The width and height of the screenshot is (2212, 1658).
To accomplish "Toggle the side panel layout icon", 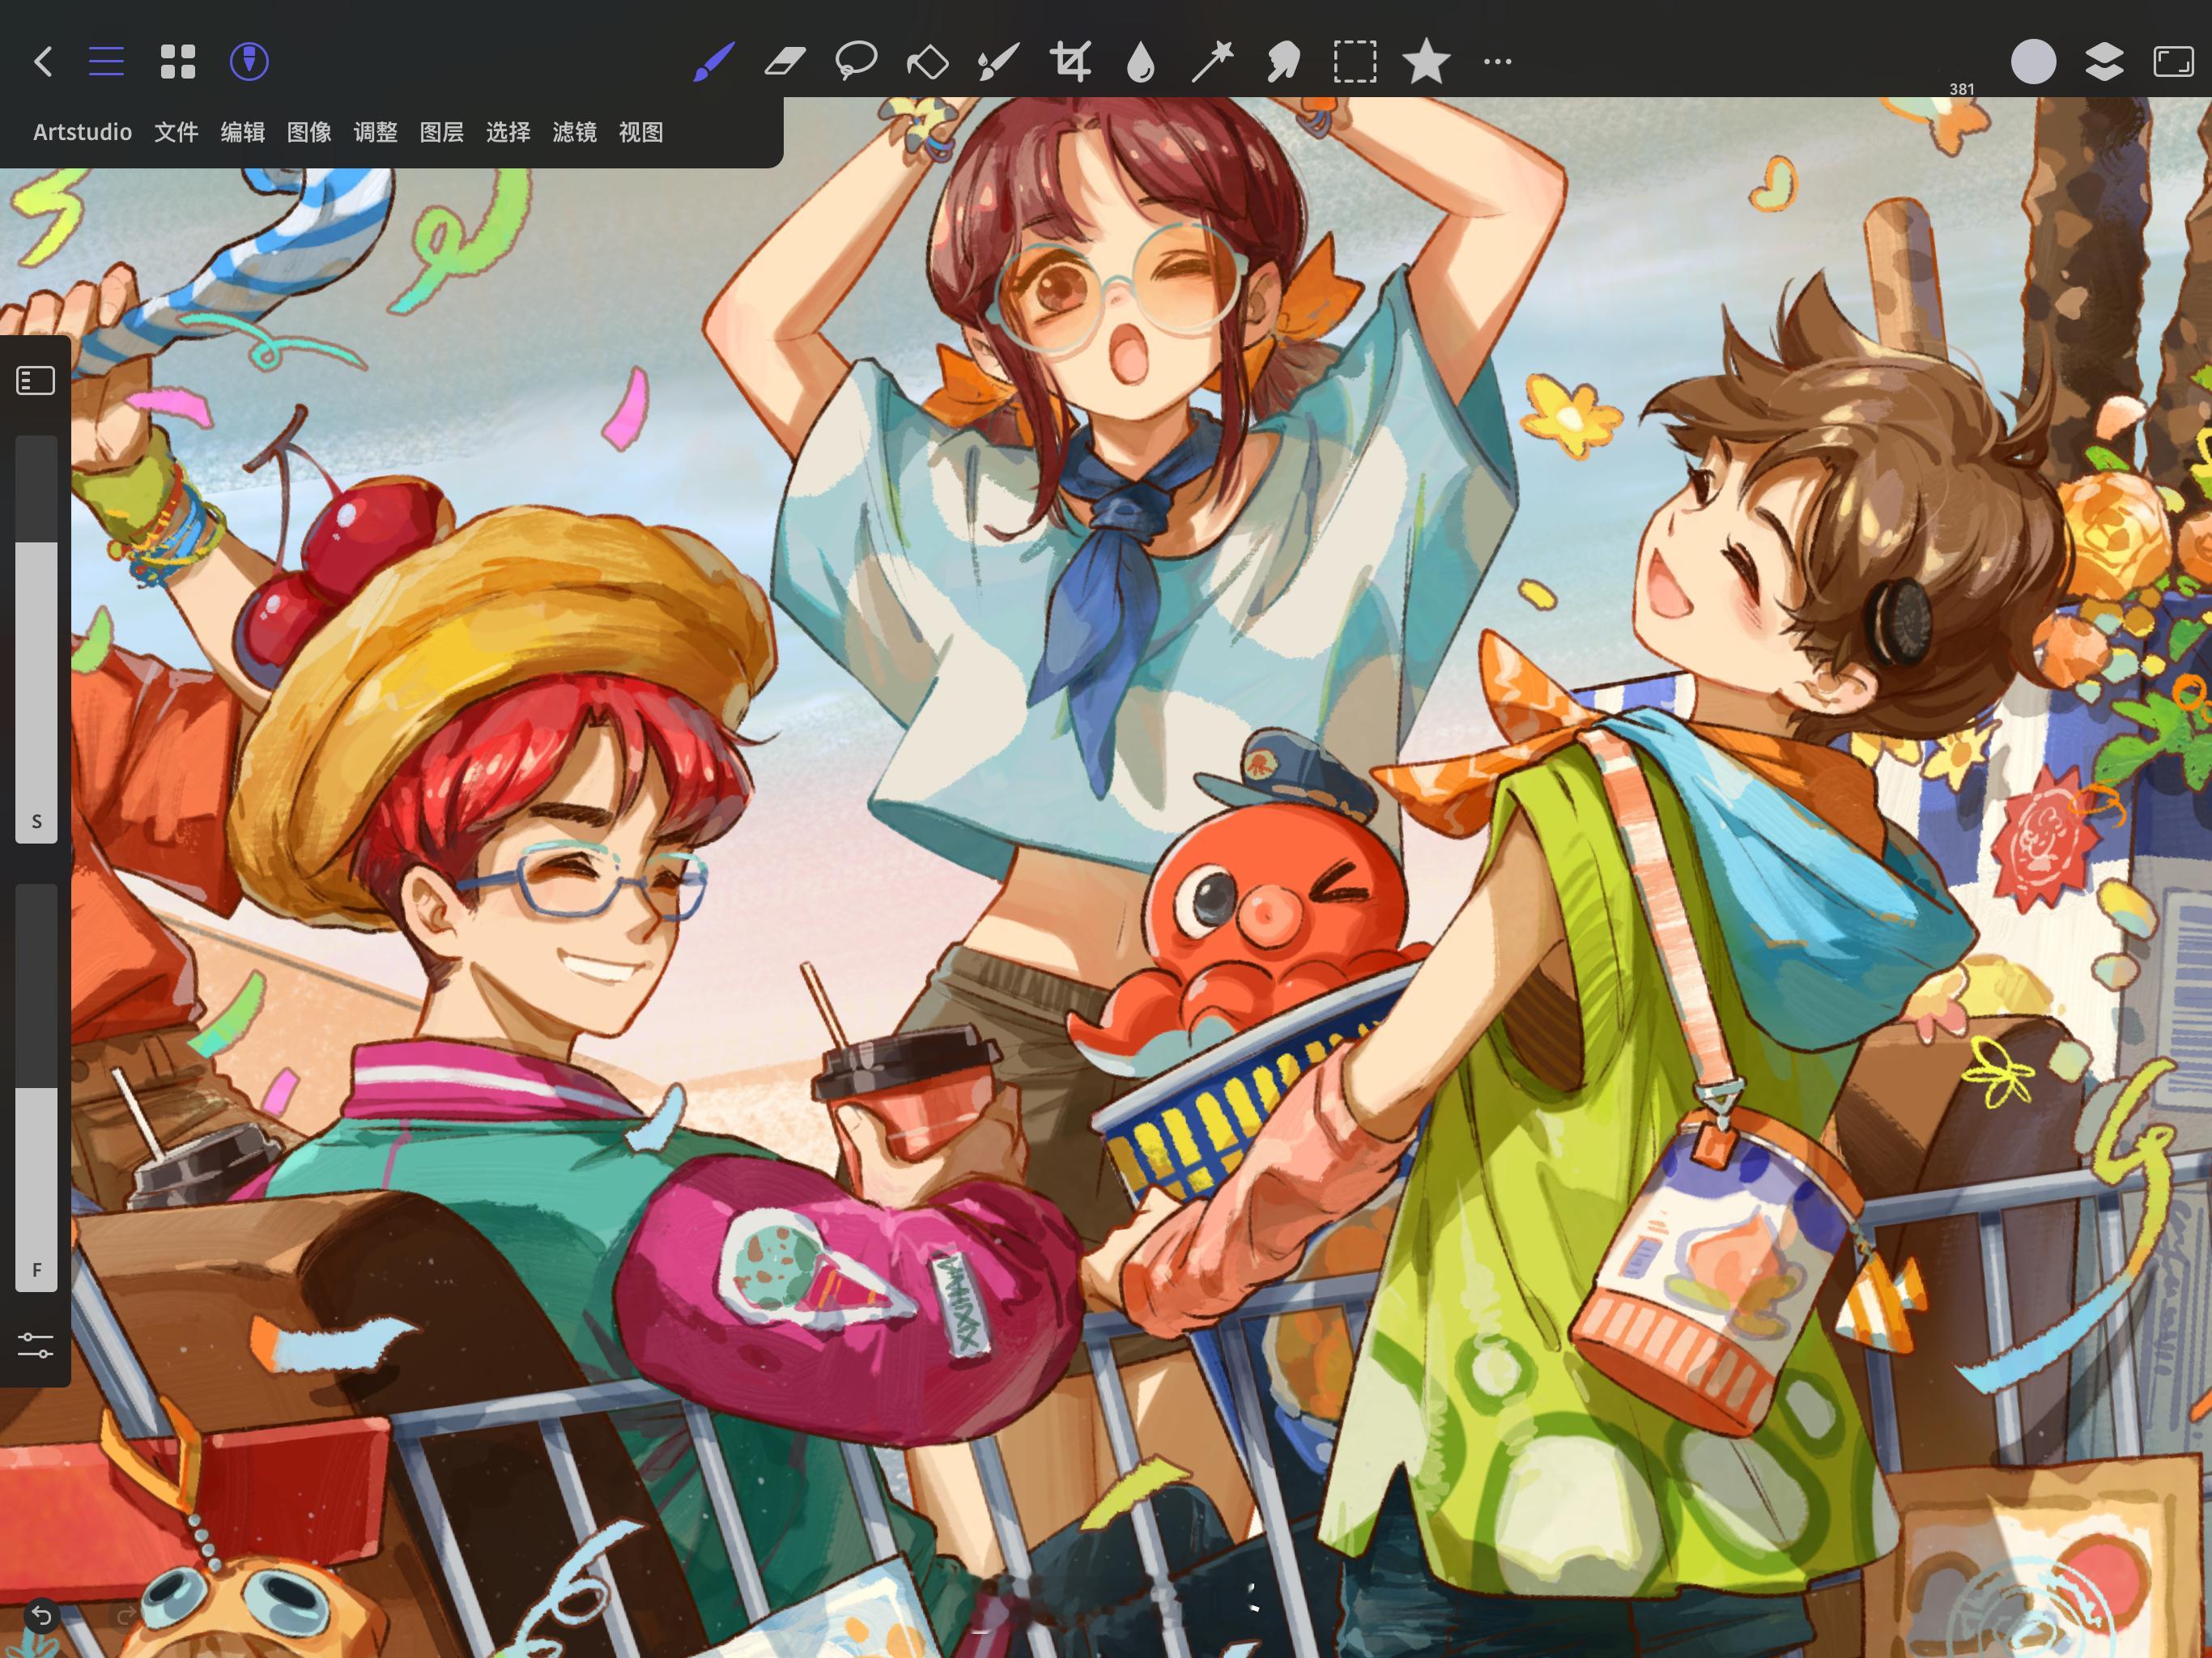I will pos(36,381).
